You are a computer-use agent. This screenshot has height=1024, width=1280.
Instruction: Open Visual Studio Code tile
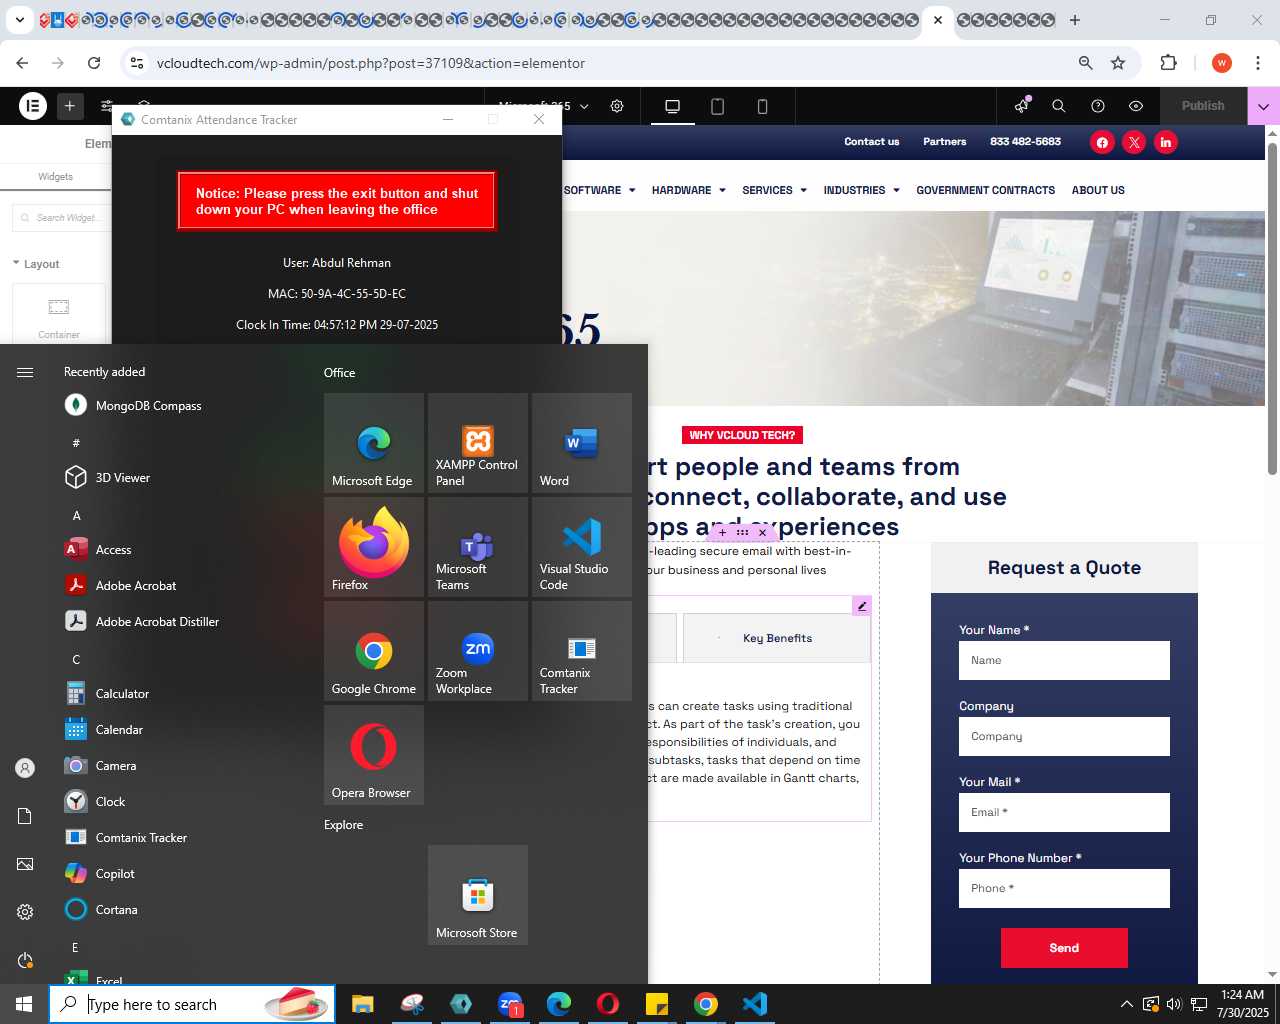coord(582,547)
